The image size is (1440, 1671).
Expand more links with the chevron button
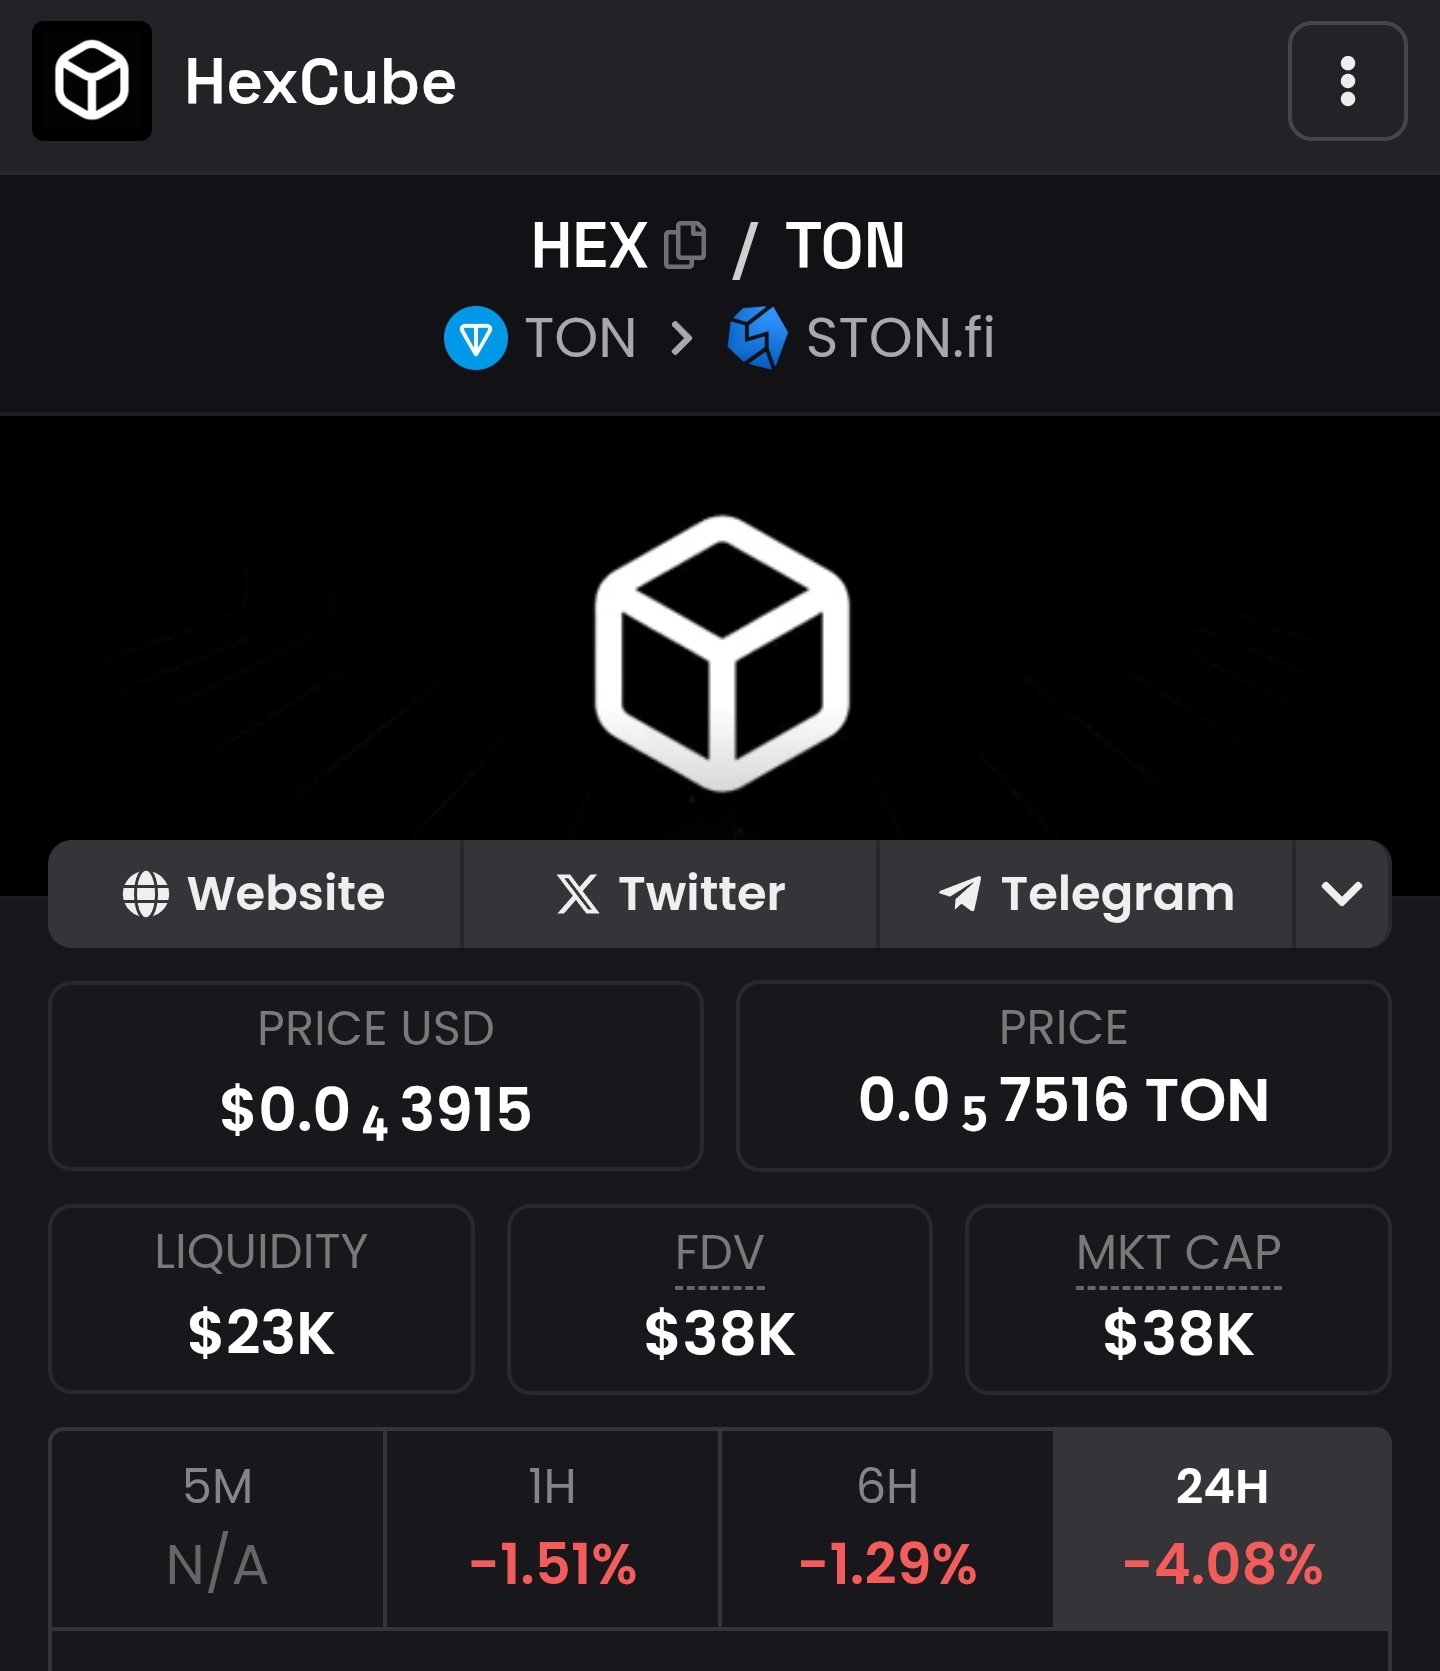coord(1342,894)
